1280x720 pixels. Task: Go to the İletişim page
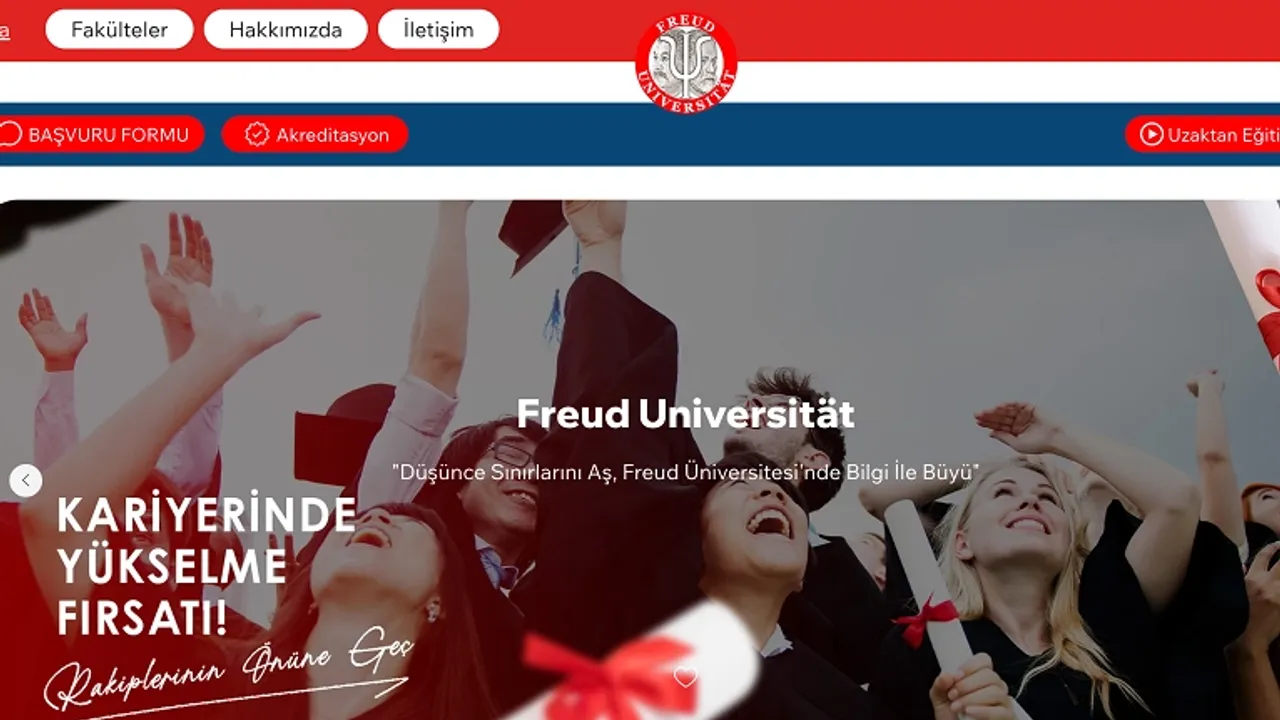coord(438,29)
